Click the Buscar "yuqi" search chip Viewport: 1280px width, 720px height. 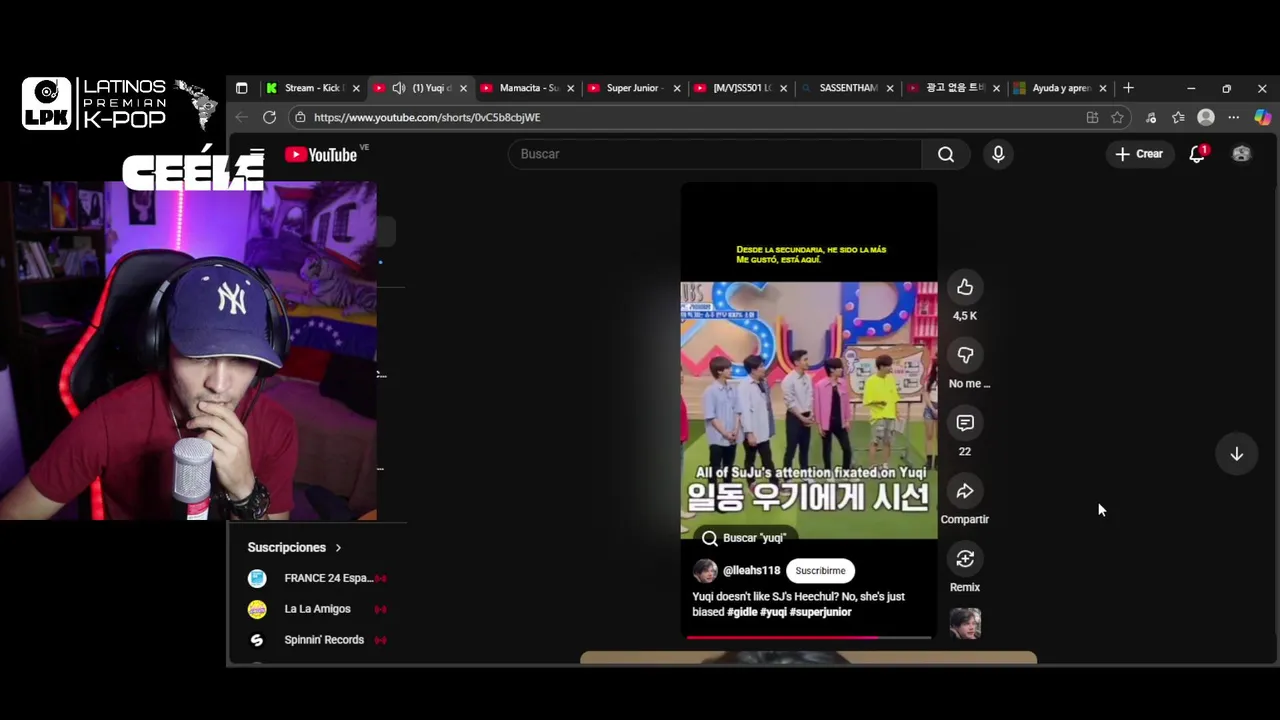click(x=744, y=538)
